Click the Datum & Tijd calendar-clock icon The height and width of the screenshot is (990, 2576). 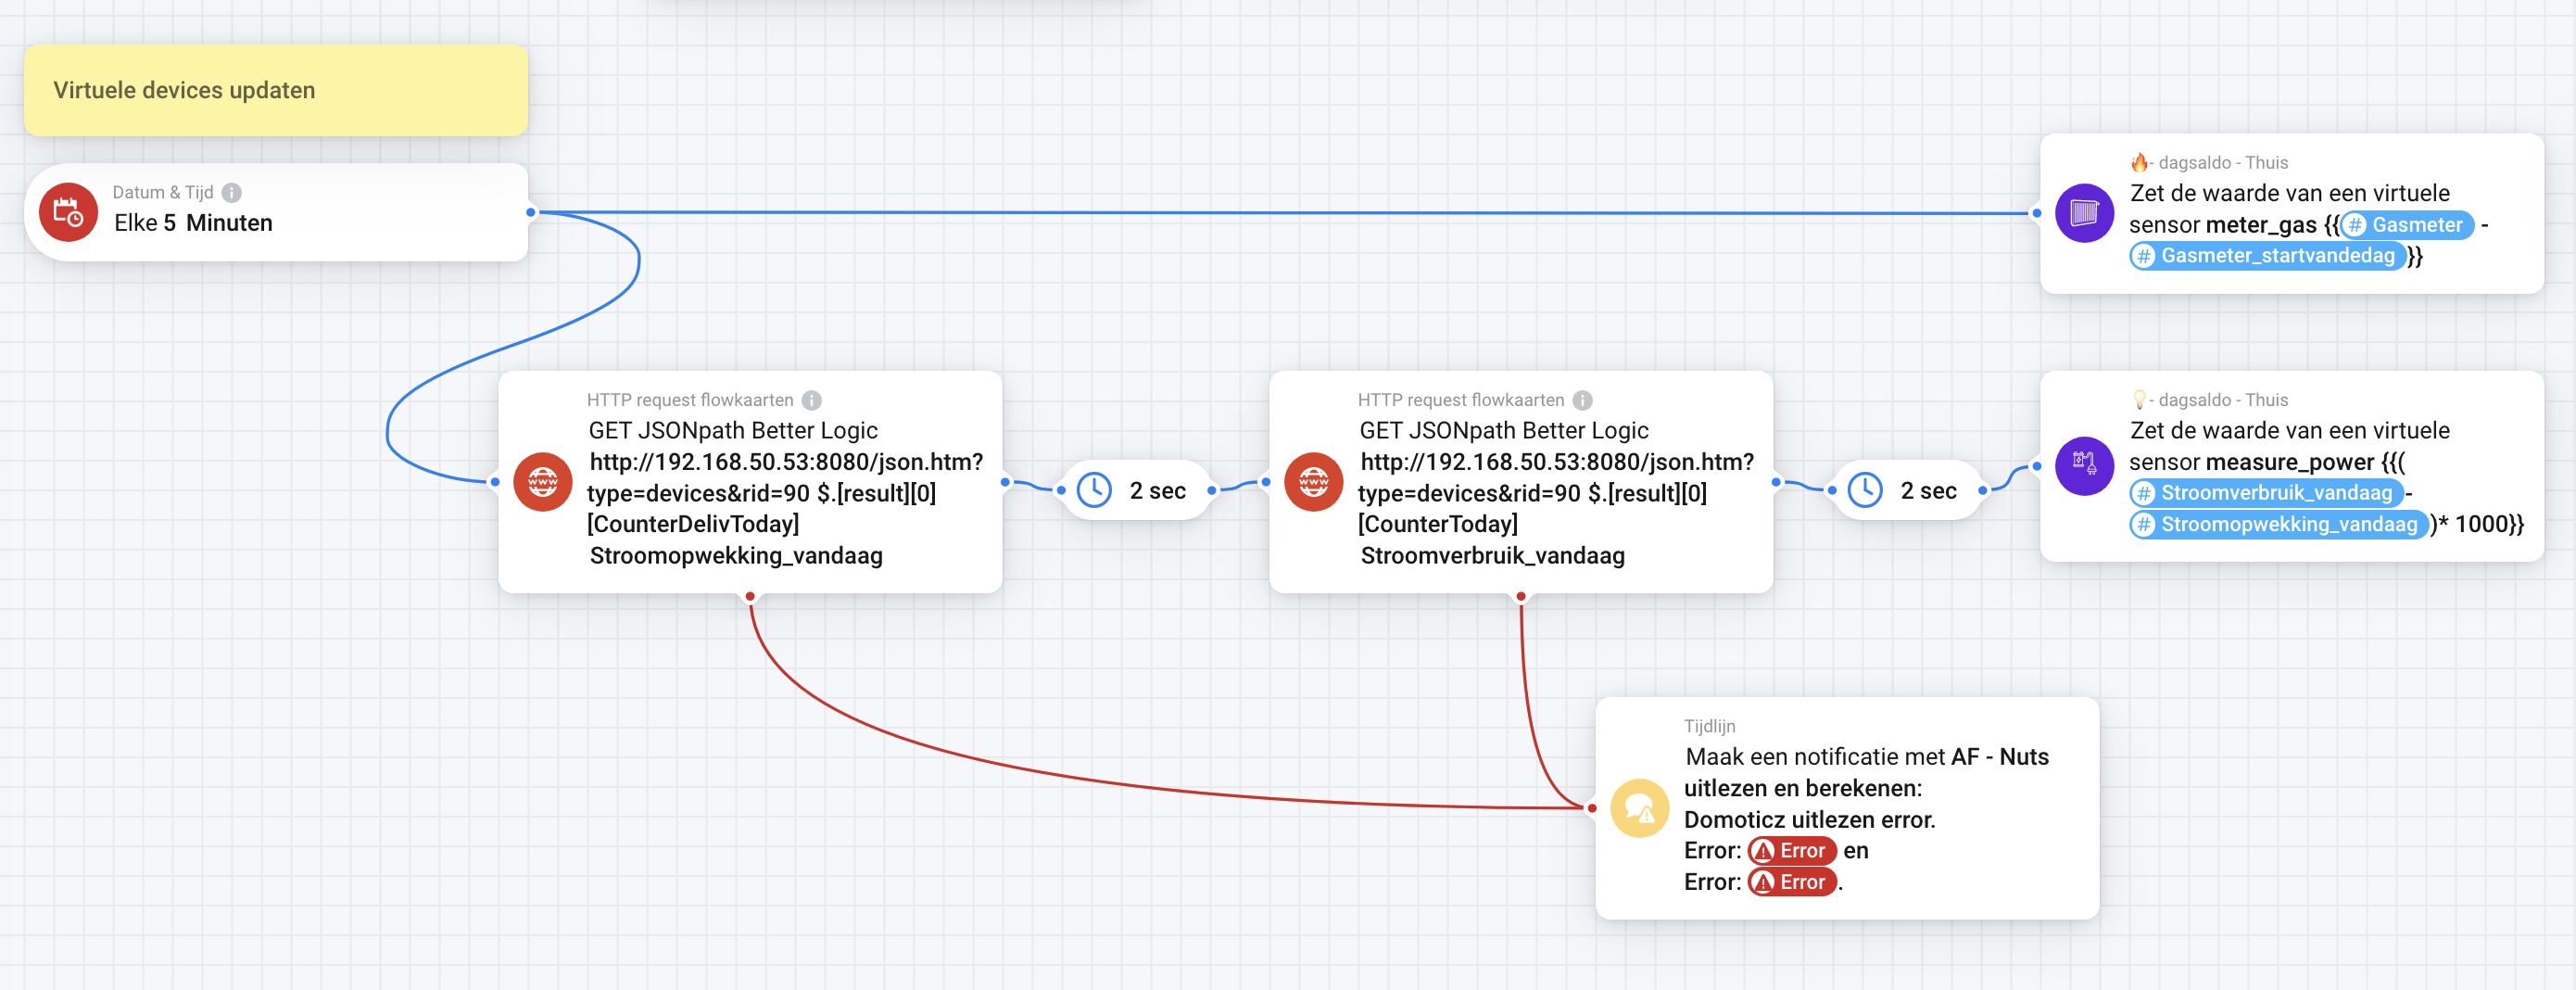pyautogui.click(x=68, y=212)
